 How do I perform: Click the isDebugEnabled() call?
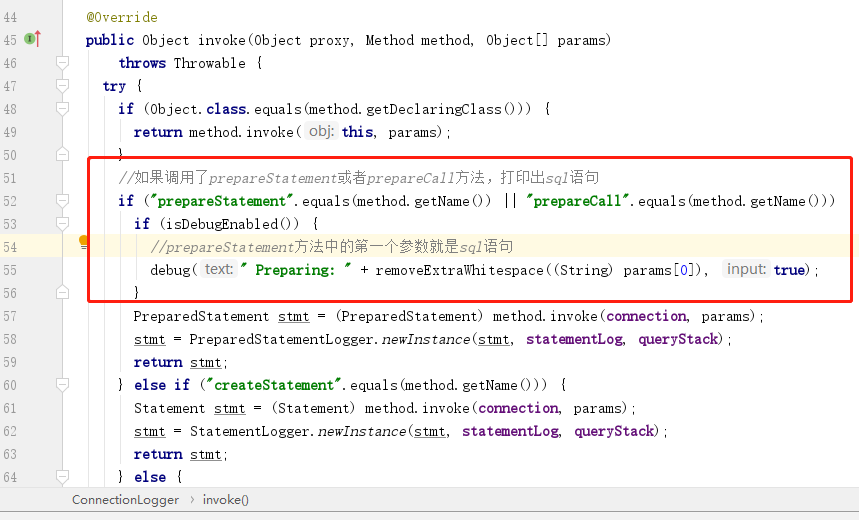[x=230, y=224]
